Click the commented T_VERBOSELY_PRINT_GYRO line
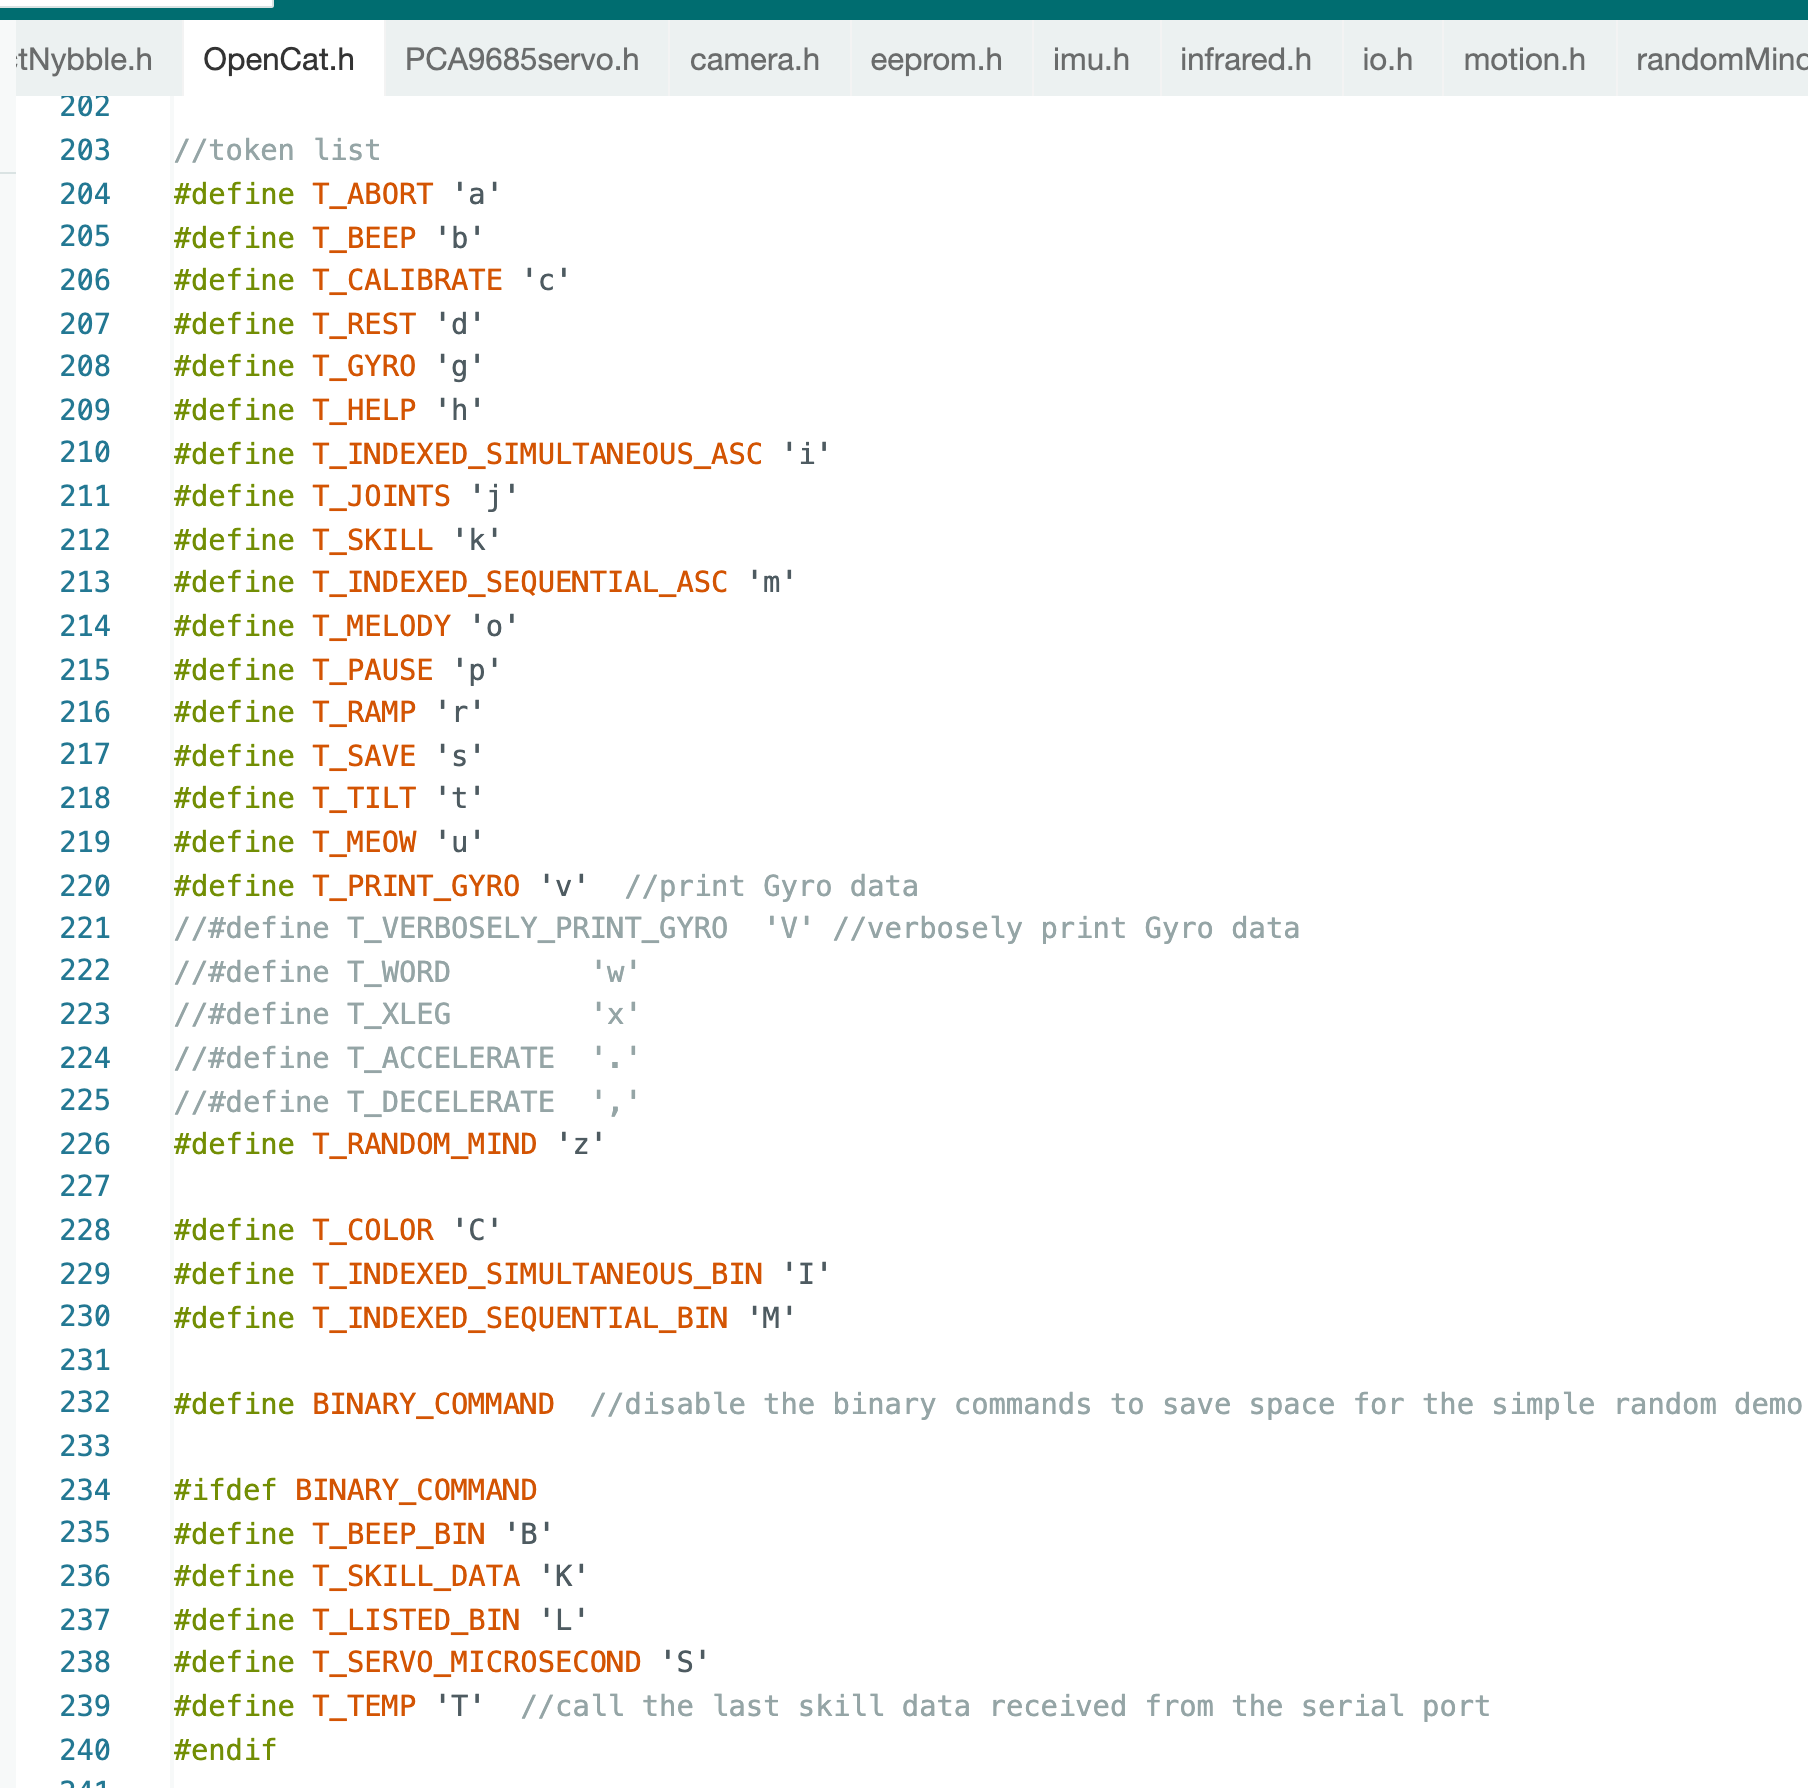 click(537, 929)
